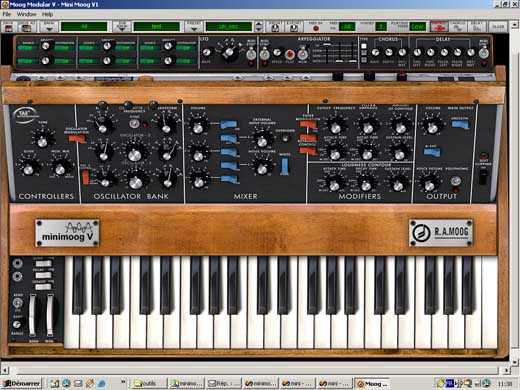Open the sub bank dropdown arrow
Image resolution: width=520 pixels, height=390 pixels.
pos(122,27)
